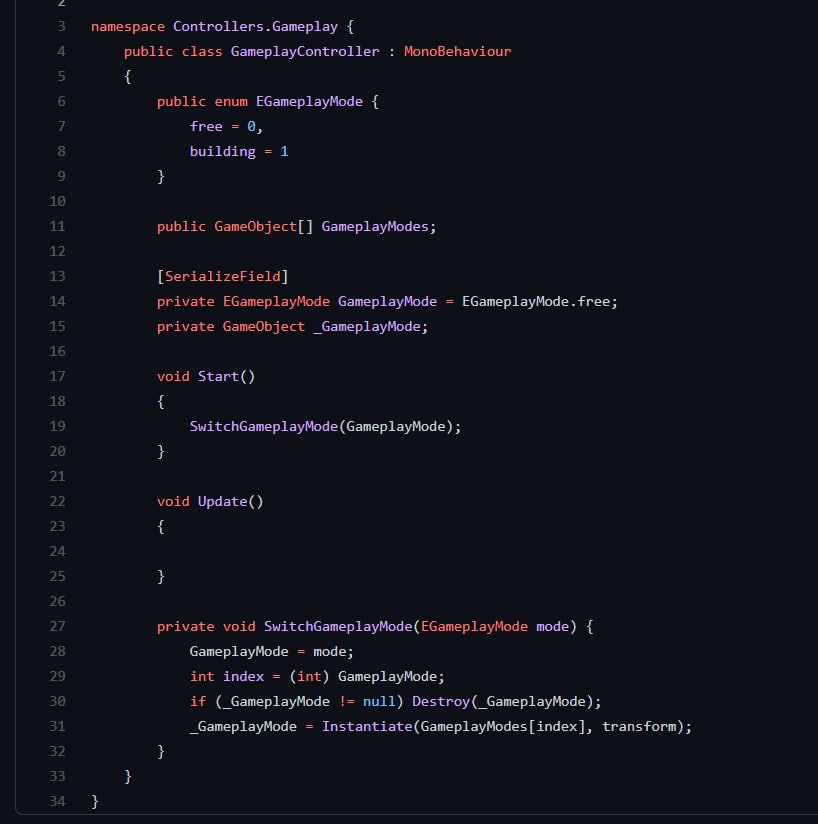818x824 pixels.
Task: Click 'EGameplayMode.free;' on line 14
Action: [x=540, y=302]
